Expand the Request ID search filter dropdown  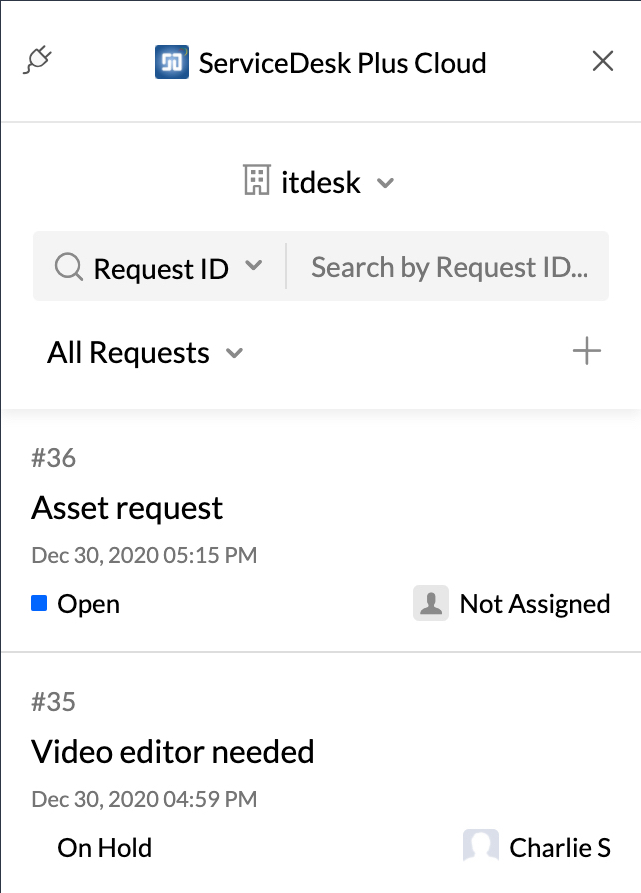(x=255, y=267)
